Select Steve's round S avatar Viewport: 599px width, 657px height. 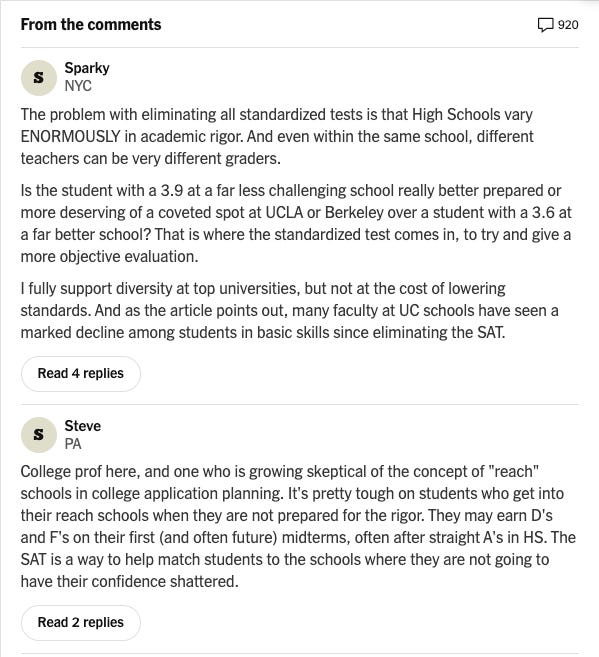[x=39, y=435]
